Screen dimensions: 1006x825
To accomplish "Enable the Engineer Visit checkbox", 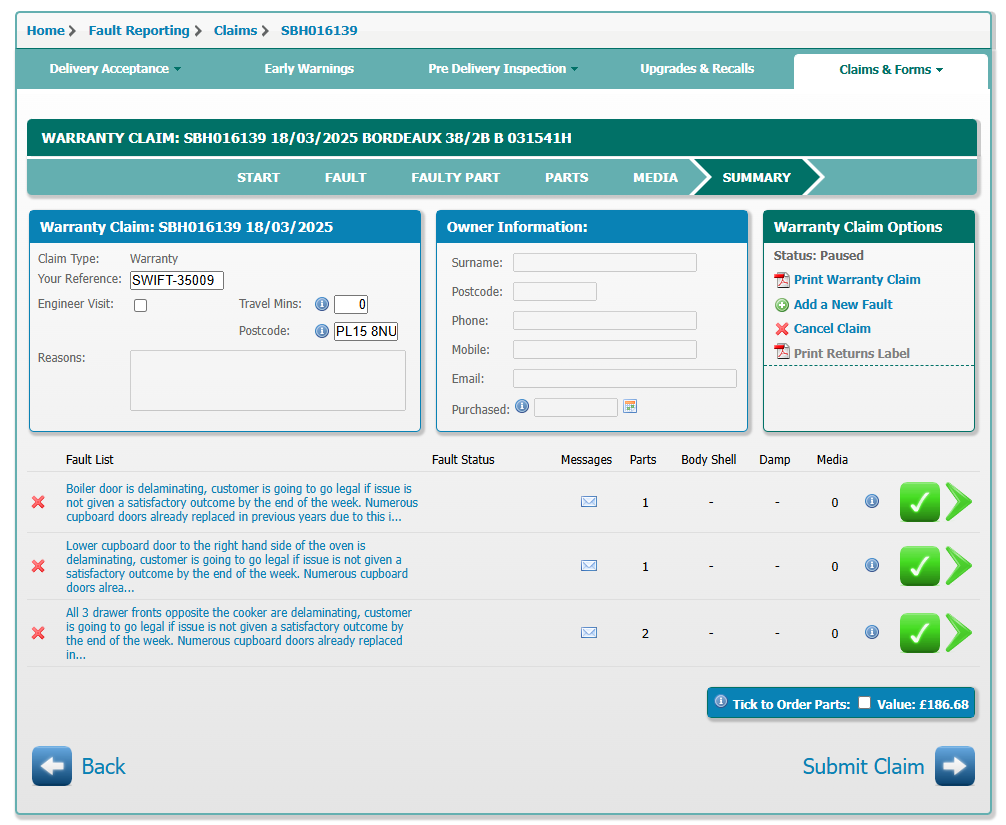I will [141, 305].
